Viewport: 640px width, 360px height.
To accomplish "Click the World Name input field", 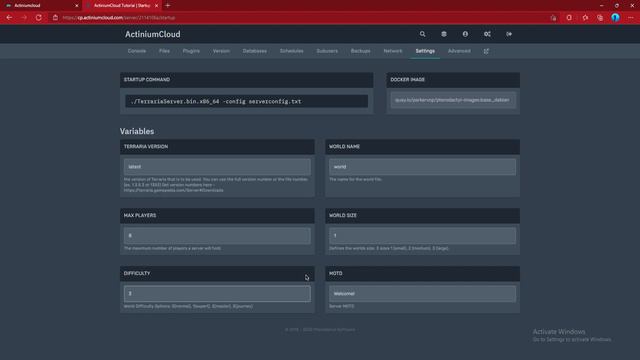I will pyautogui.click(x=422, y=167).
